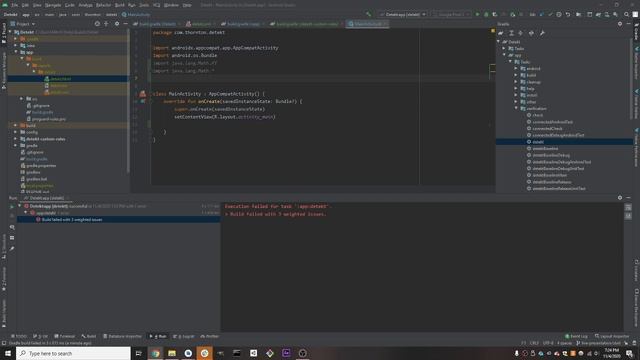640x360 pixels.
Task: Open the Window menu
Action: [171, 5]
